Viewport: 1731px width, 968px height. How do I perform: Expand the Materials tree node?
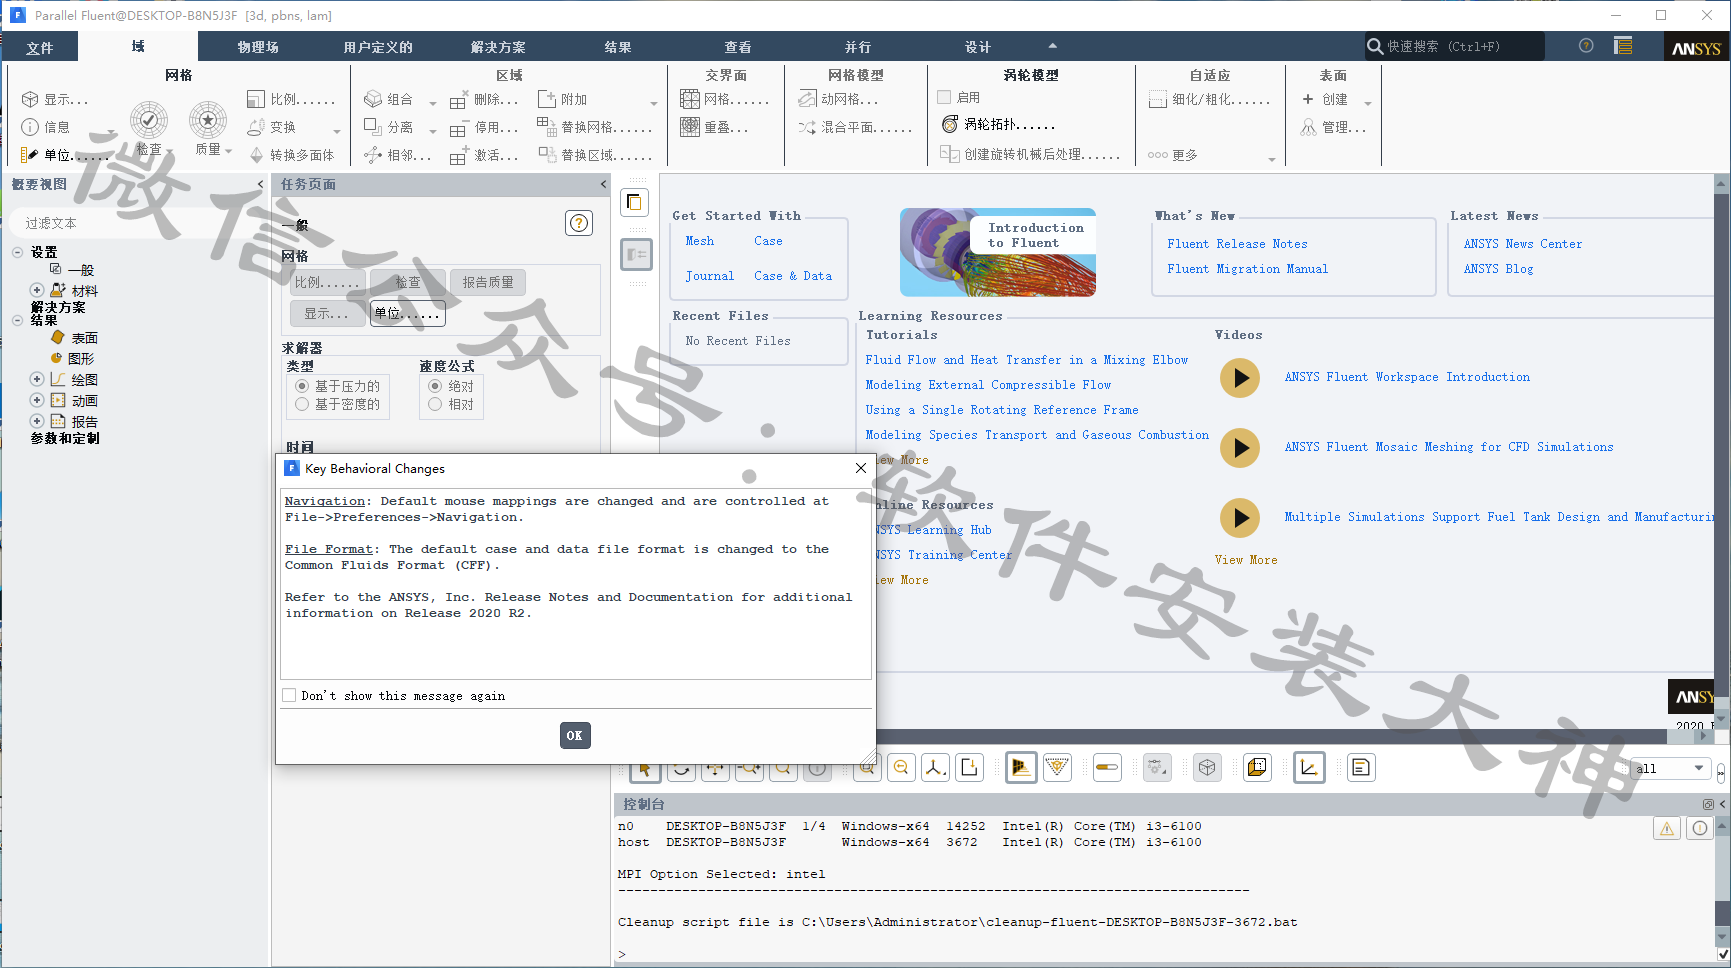click(37, 290)
